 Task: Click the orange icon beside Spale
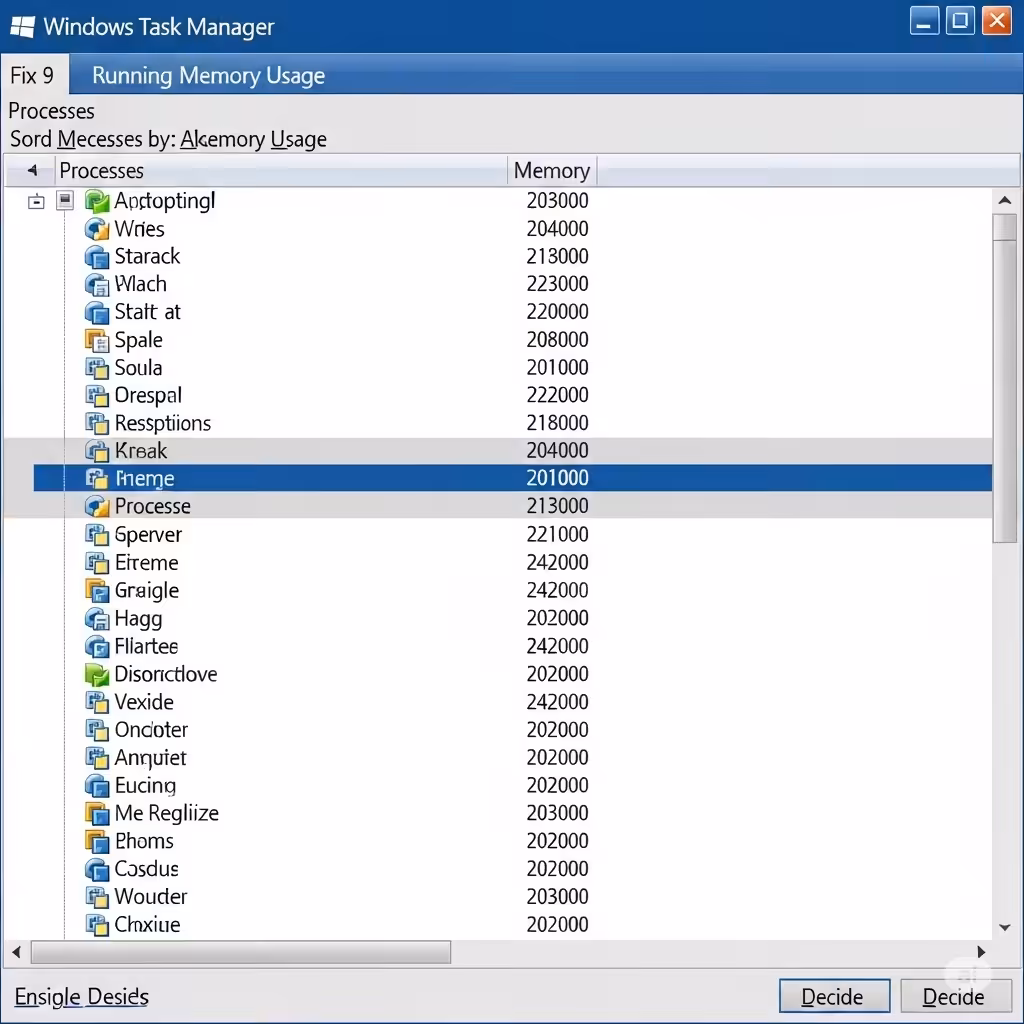[97, 340]
